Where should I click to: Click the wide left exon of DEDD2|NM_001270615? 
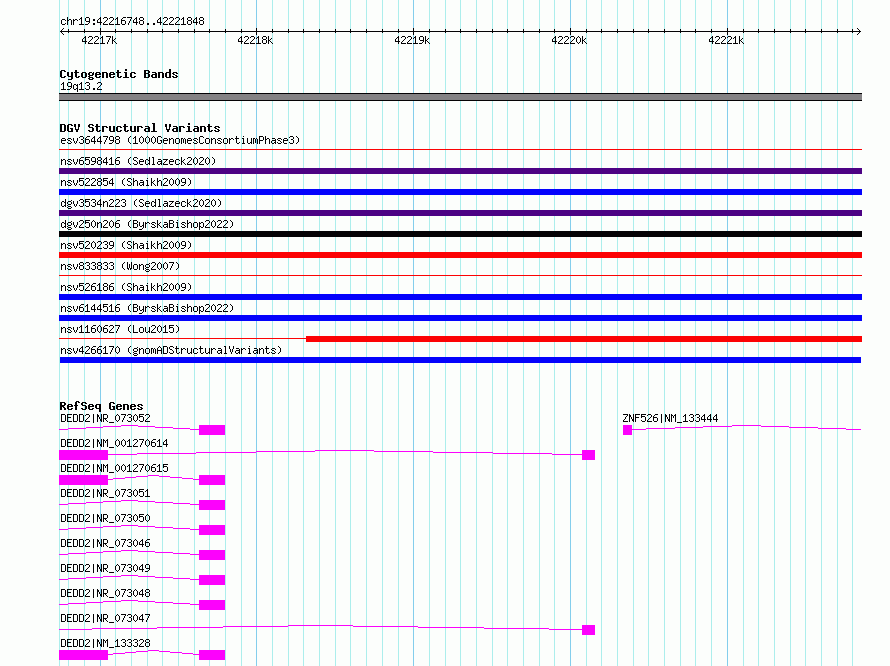coord(83,480)
